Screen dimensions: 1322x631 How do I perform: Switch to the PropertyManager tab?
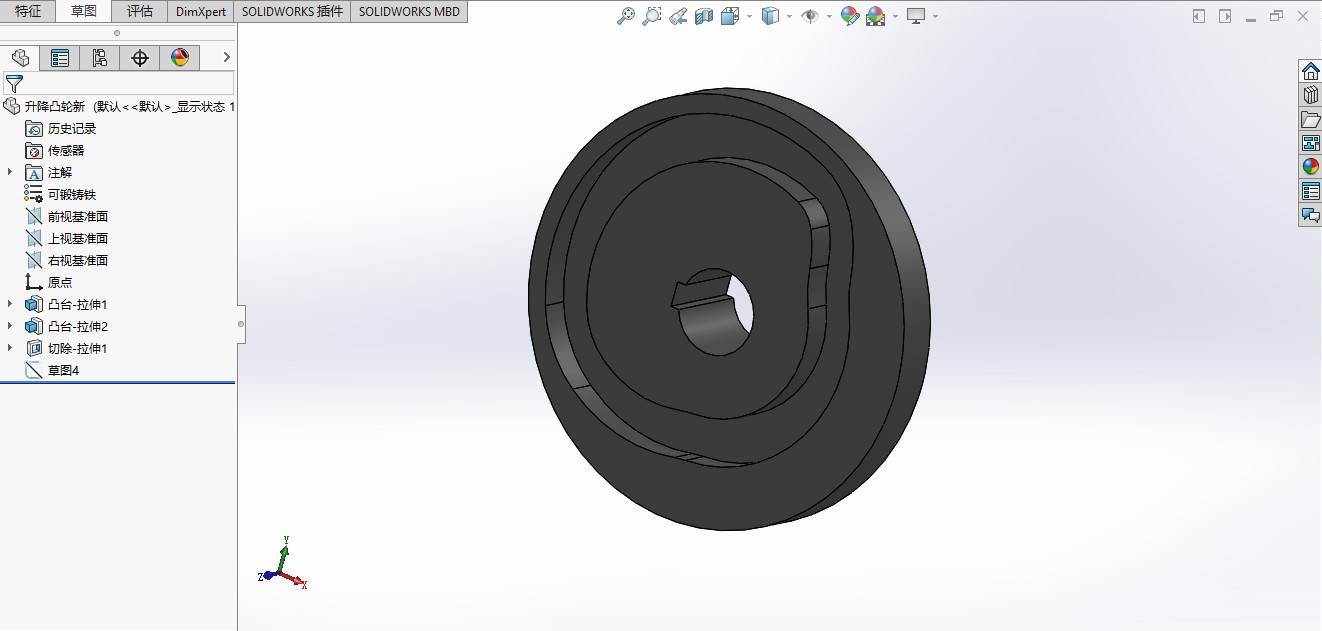tap(60, 58)
